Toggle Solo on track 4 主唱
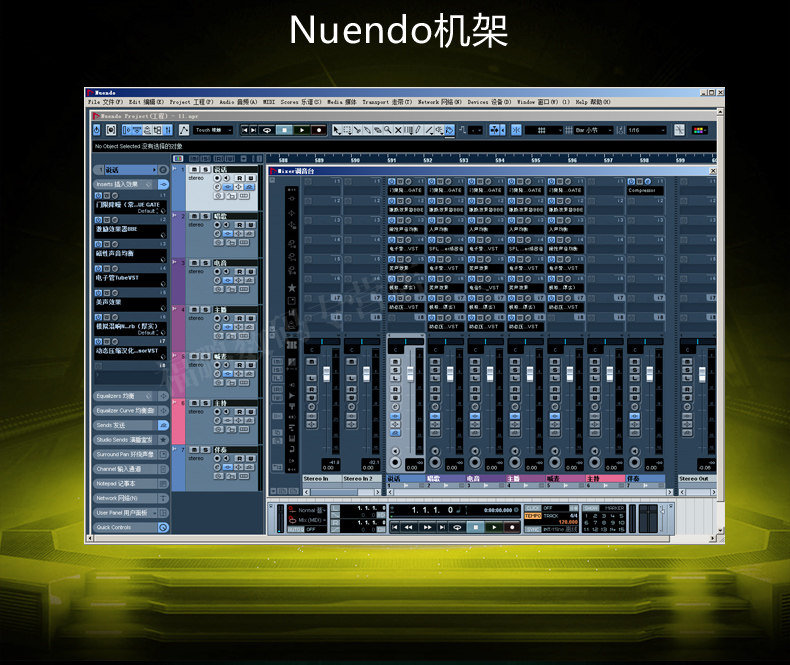Viewport: 790px width, 665px height. tap(206, 310)
